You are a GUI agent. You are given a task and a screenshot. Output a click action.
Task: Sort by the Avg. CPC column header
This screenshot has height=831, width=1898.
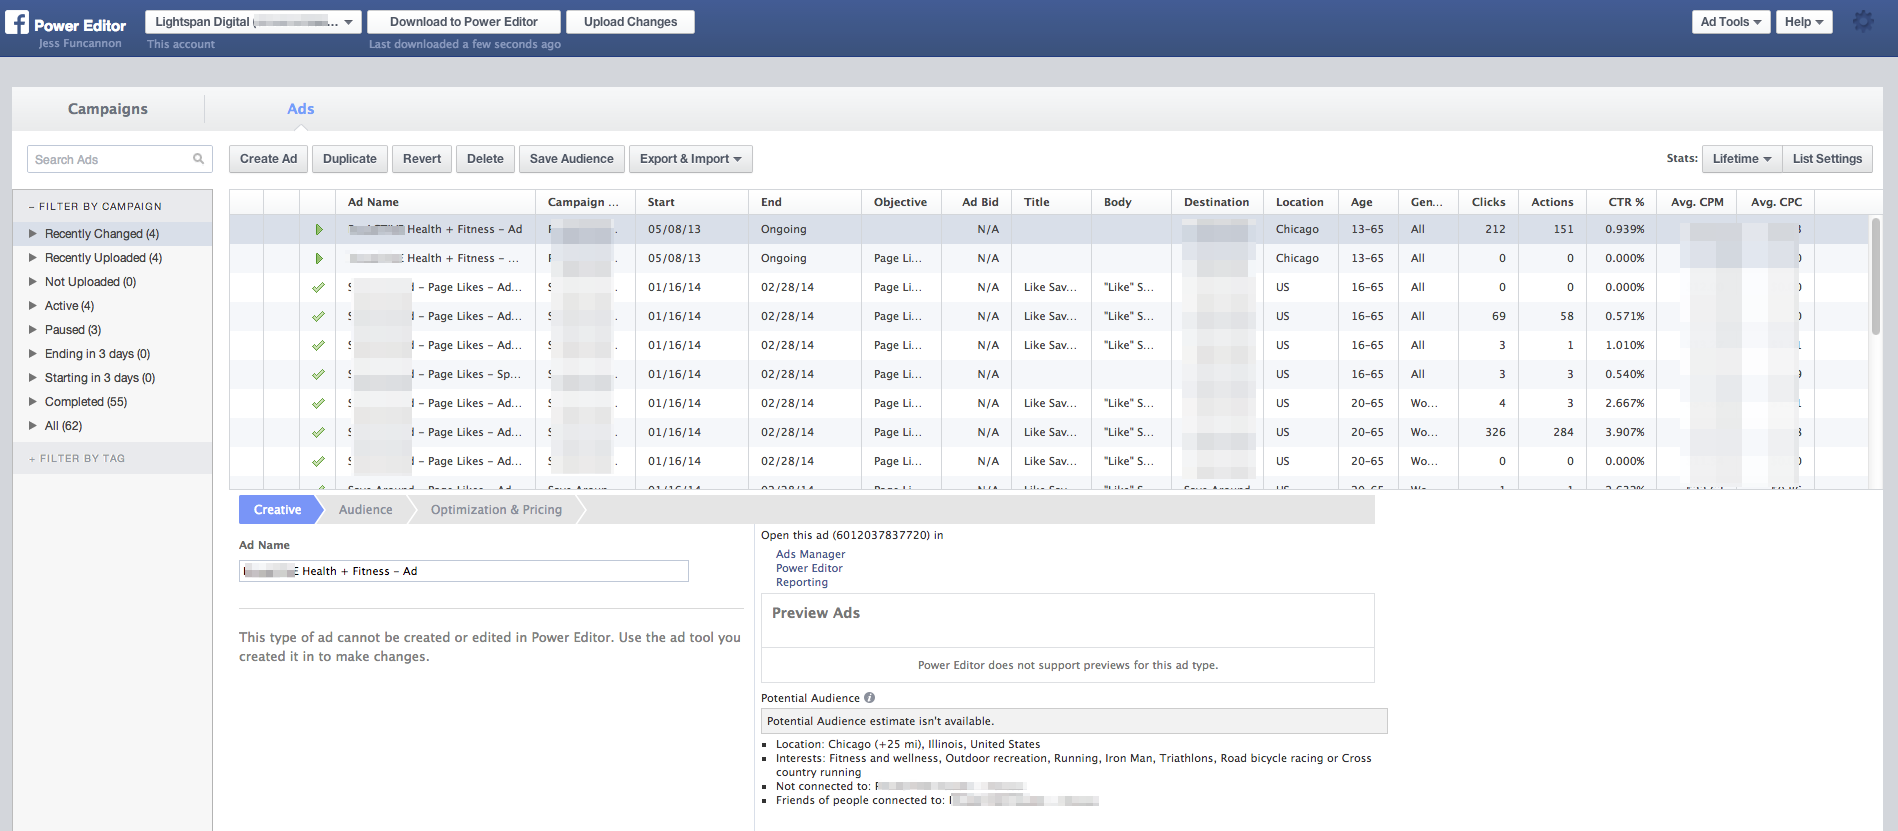[x=1776, y=202]
